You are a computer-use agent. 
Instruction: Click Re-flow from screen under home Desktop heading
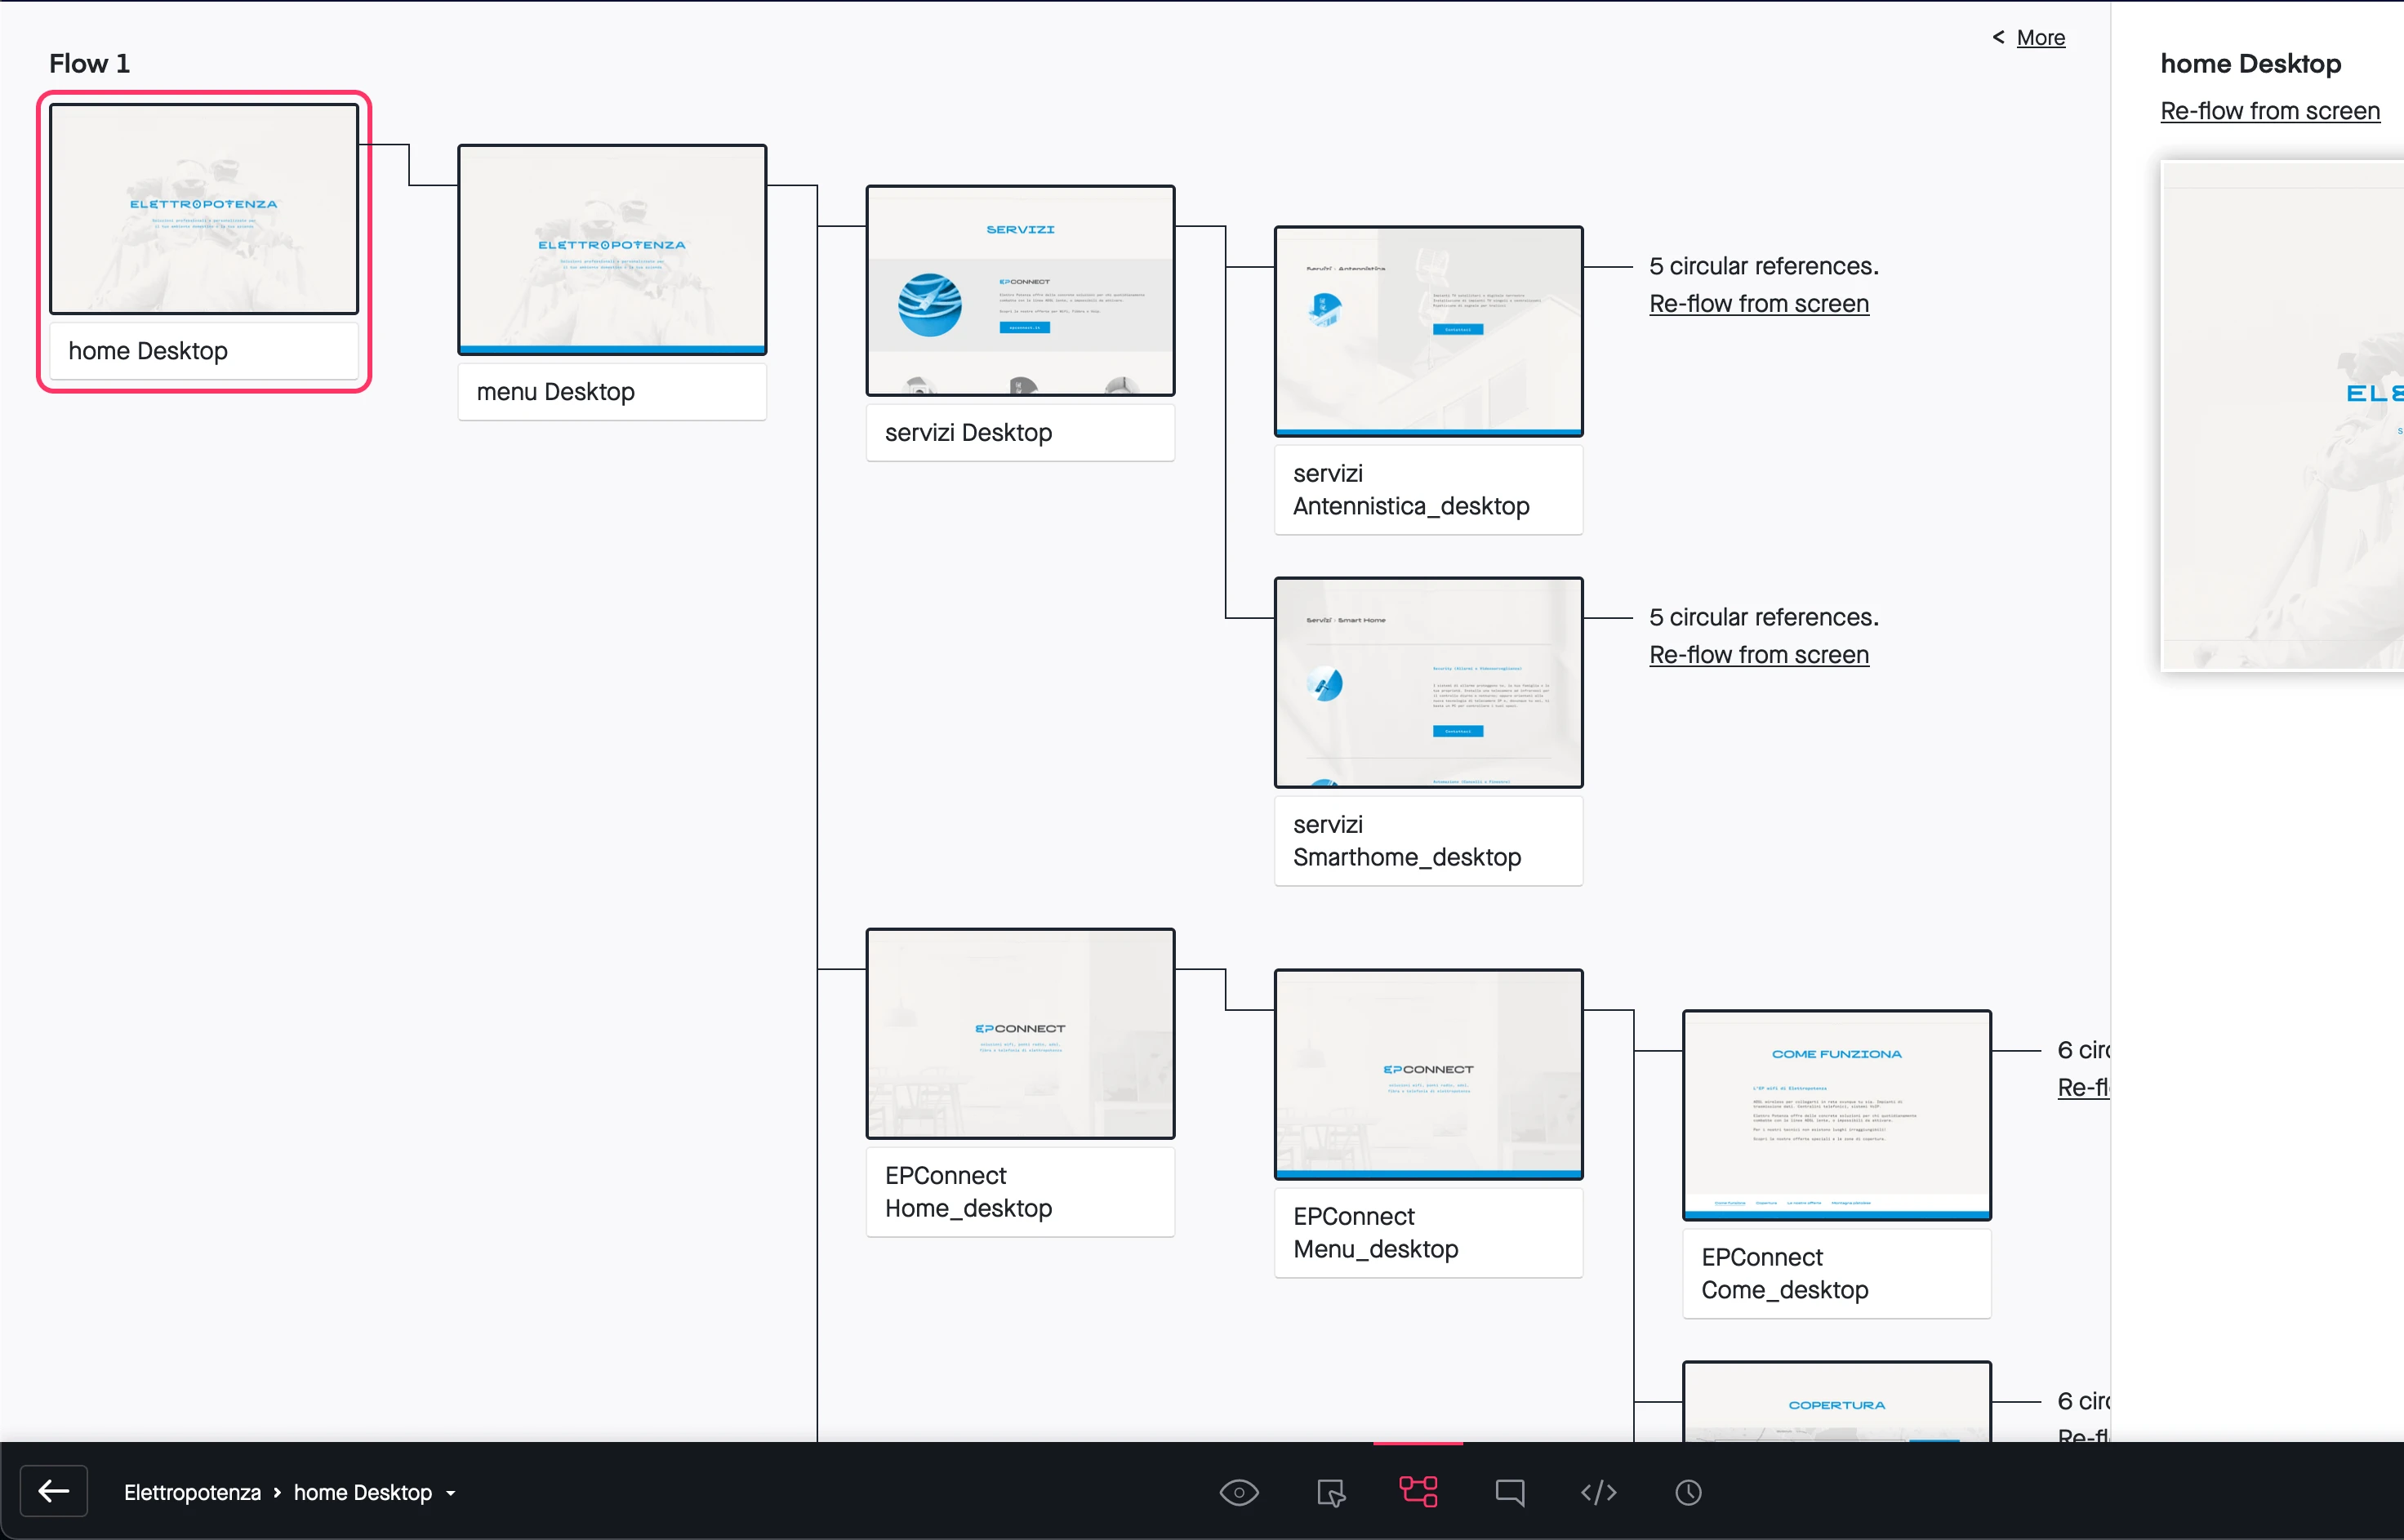[x=2269, y=111]
